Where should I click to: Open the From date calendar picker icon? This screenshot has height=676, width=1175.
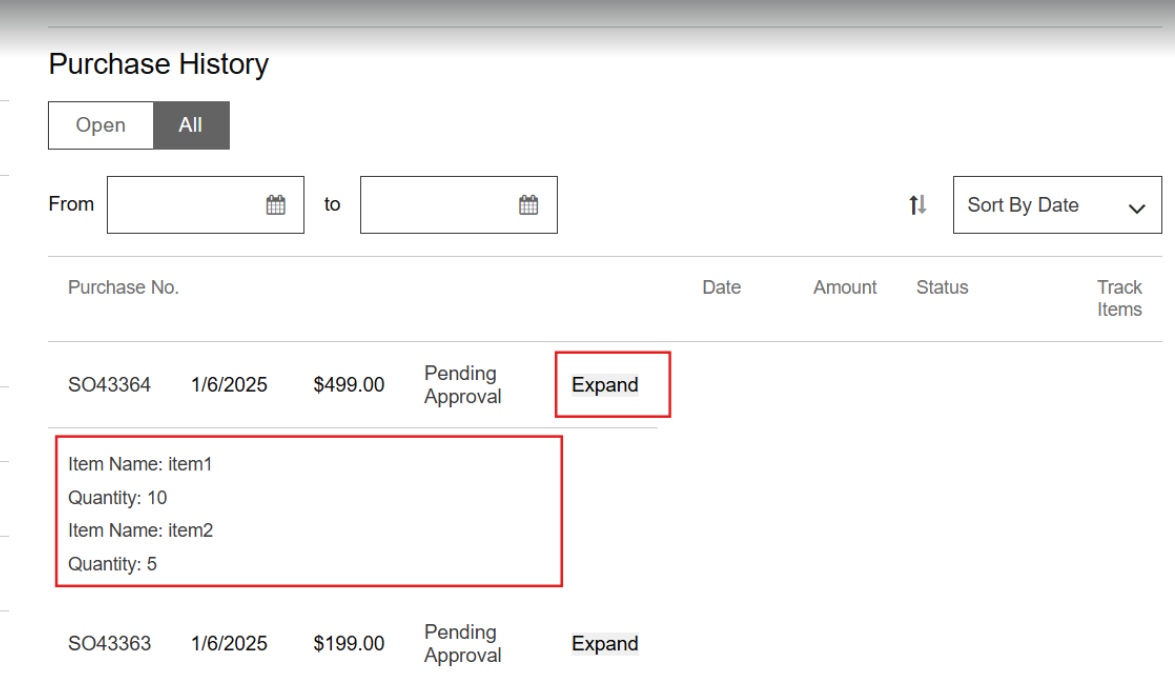tap(276, 205)
